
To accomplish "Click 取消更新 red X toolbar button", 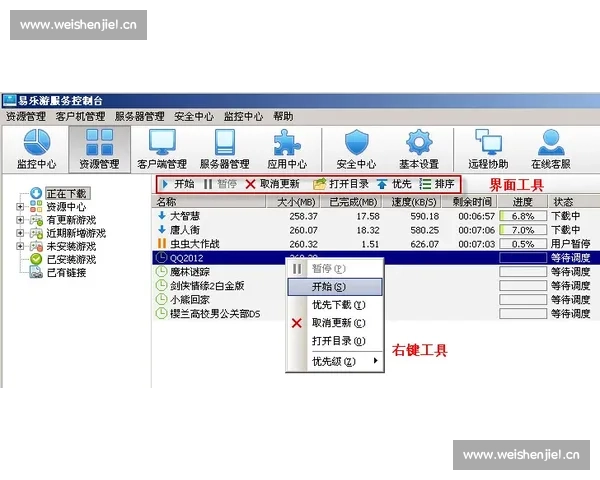I will pos(272,184).
